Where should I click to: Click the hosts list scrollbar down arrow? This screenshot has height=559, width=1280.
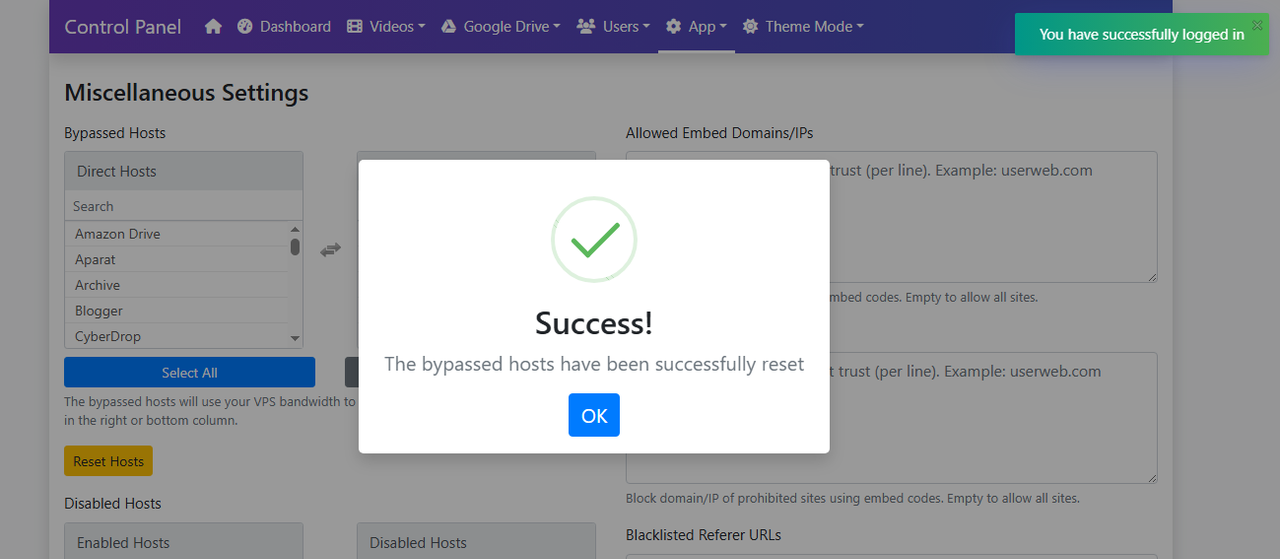[x=295, y=339]
